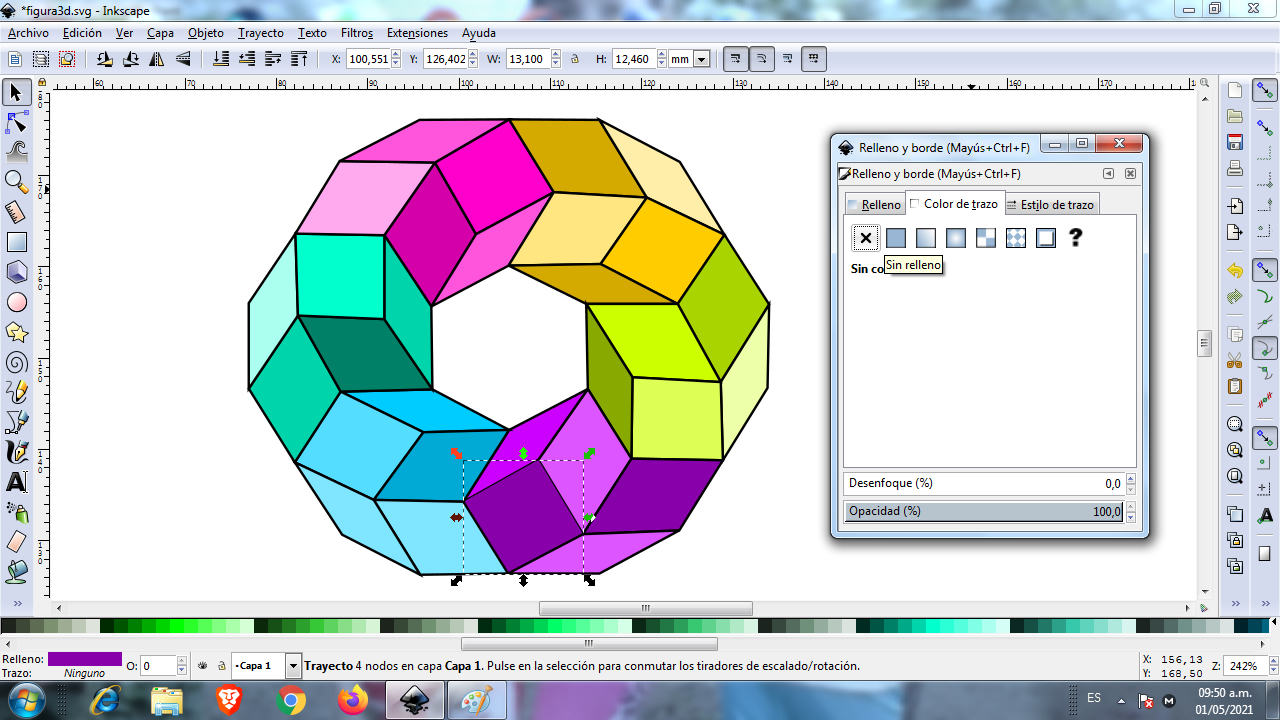The width and height of the screenshot is (1280, 720).
Task: Click the Print document icon
Action: 1235,168
